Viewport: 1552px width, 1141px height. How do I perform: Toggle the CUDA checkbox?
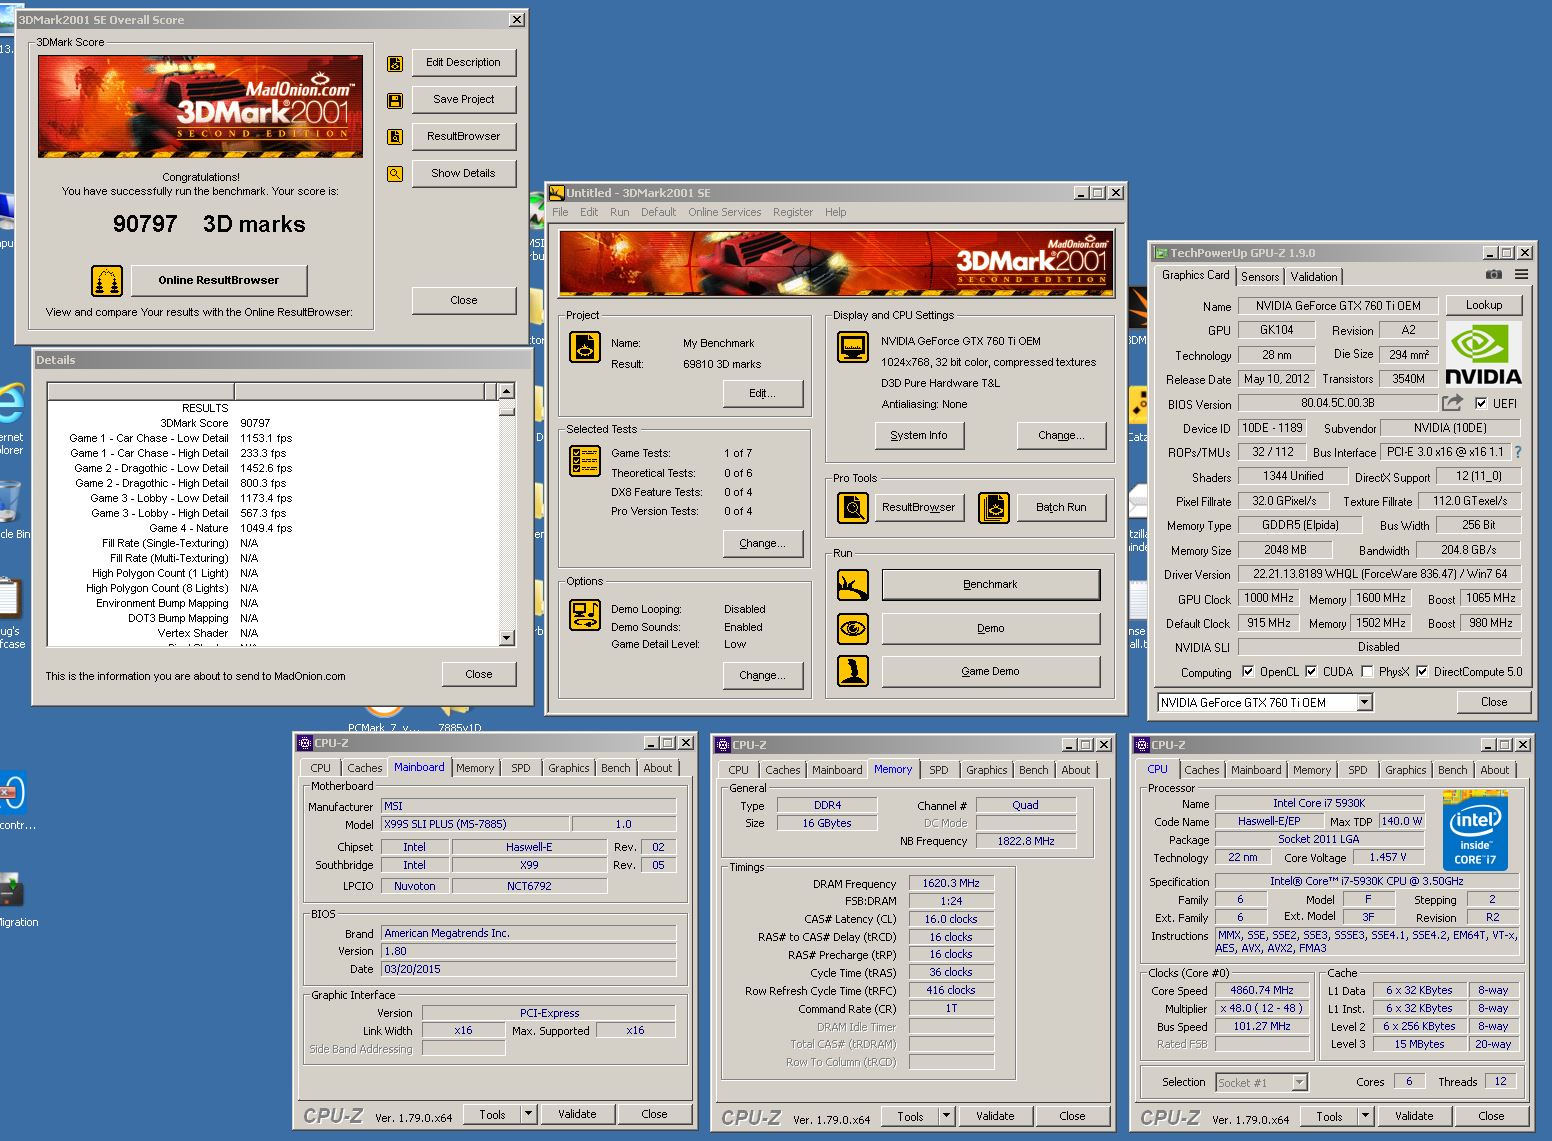(x=1311, y=672)
